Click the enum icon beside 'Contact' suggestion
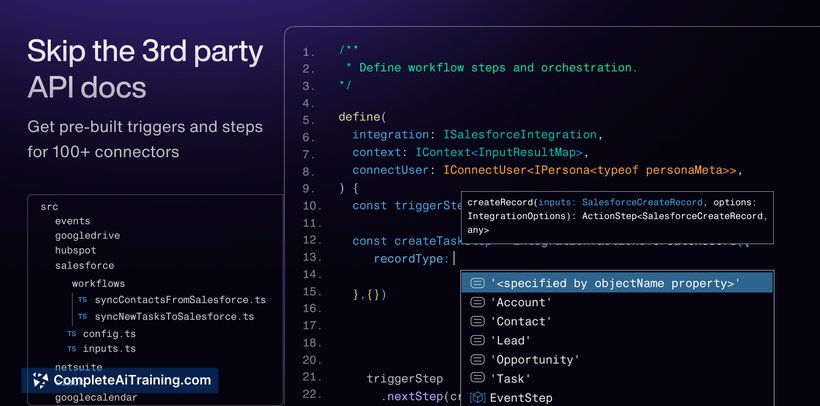The width and height of the screenshot is (820, 406). (477, 321)
